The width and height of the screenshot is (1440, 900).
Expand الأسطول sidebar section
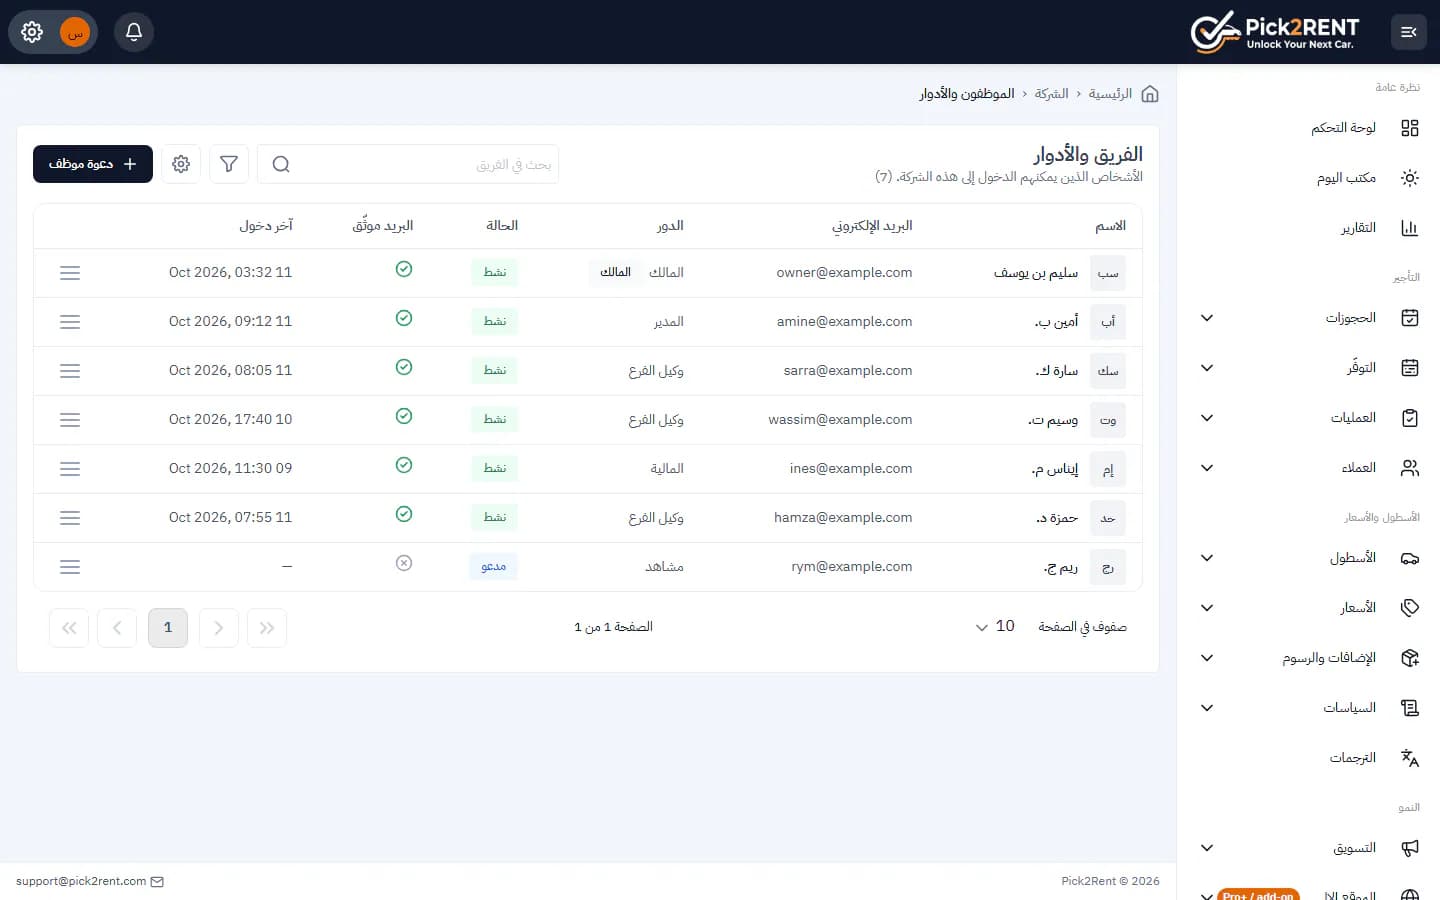1207,558
